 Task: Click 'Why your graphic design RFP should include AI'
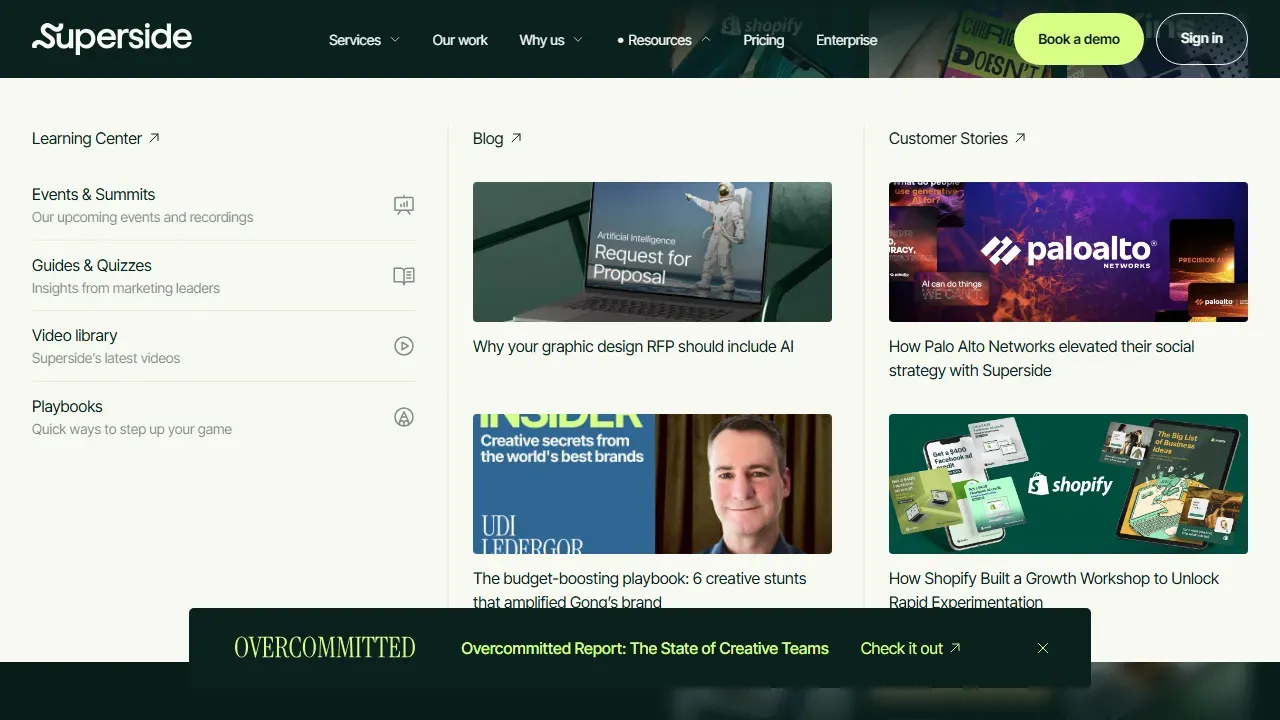click(x=633, y=347)
